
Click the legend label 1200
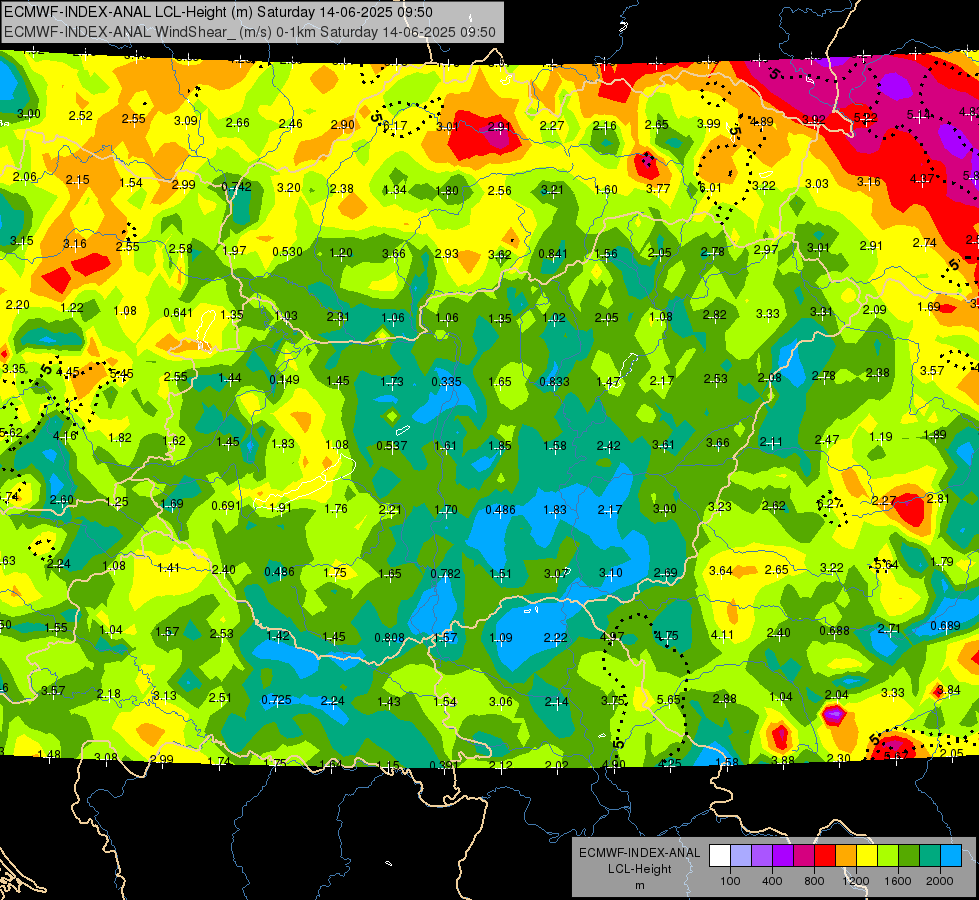pos(855,881)
